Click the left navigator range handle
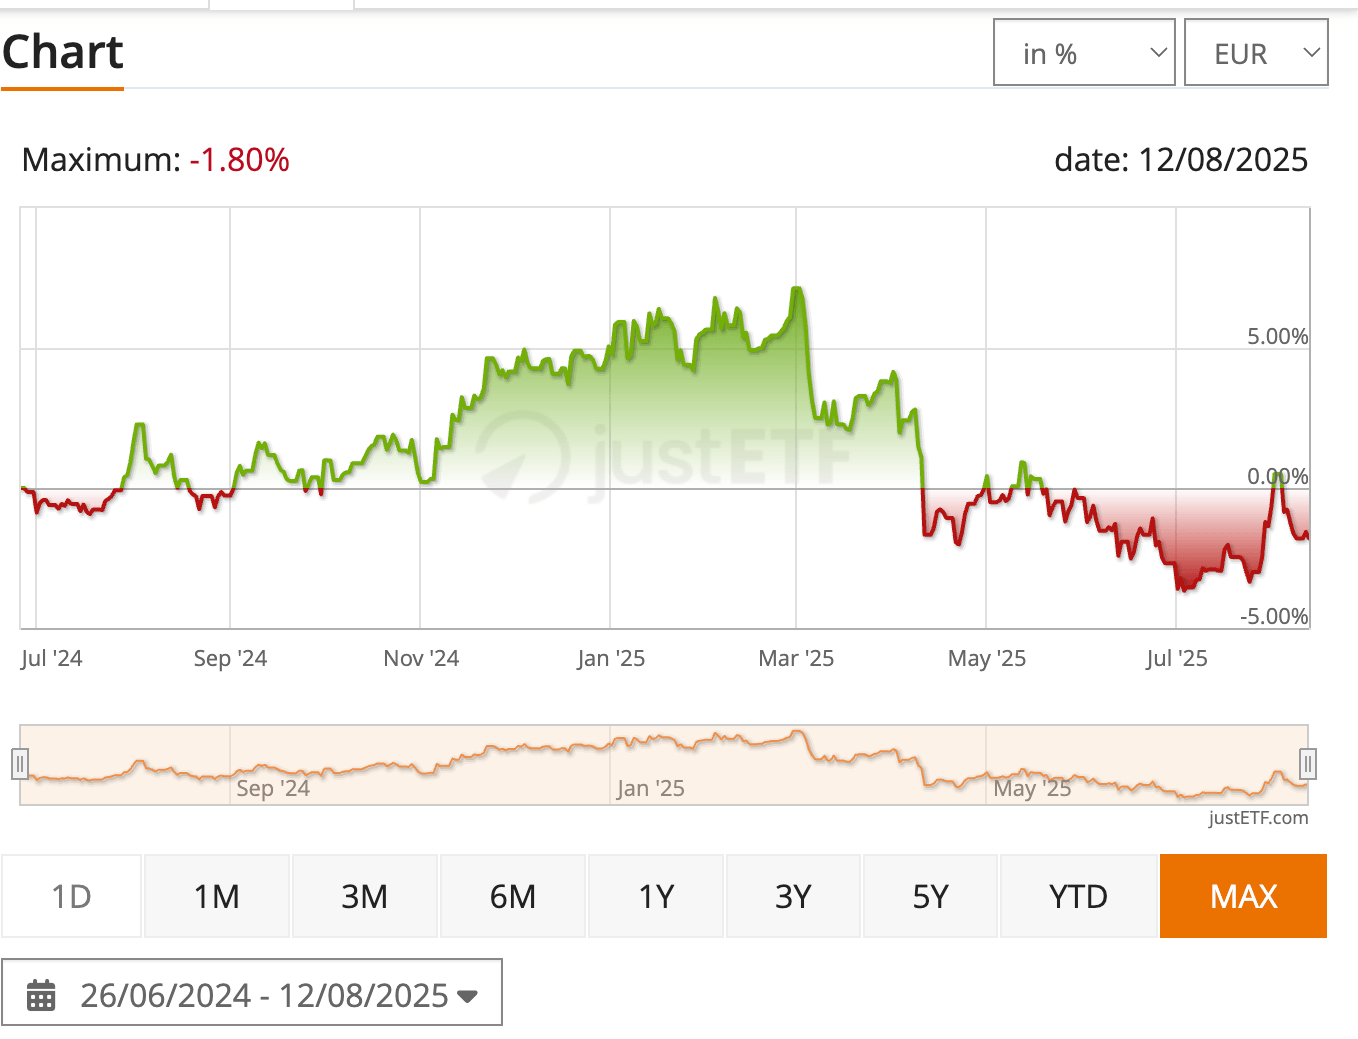Viewport: 1358px width, 1039px height. (x=19, y=764)
